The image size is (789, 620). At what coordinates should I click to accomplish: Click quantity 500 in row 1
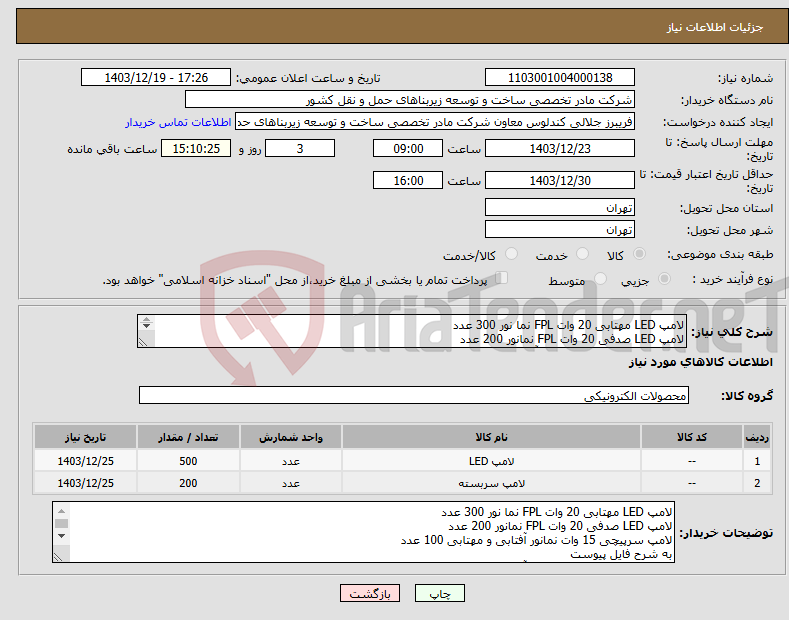pyautogui.click(x=188, y=461)
